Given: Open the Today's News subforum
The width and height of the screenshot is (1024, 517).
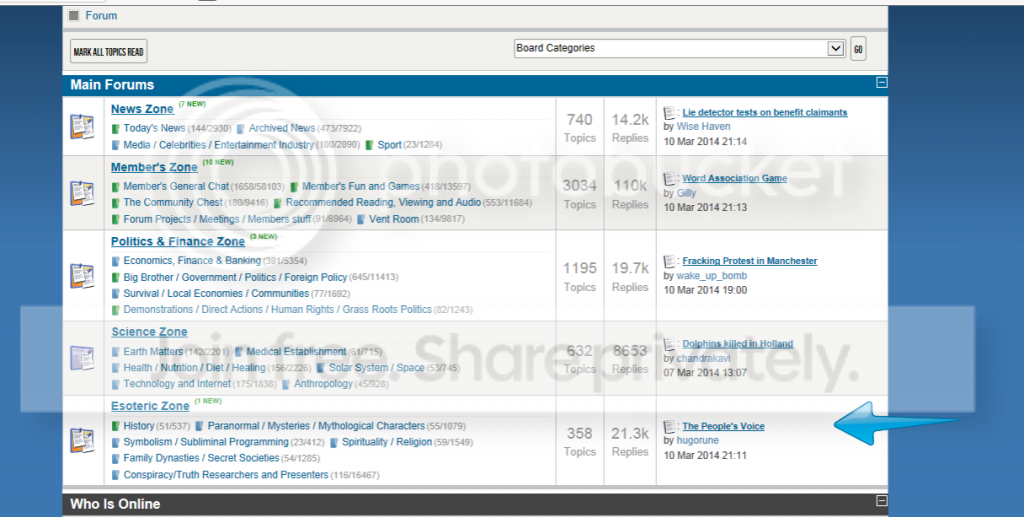Looking at the screenshot, I should [x=154, y=129].
